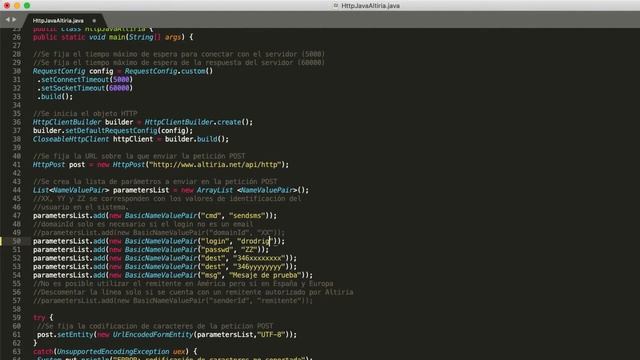Click "builder" variable name on line 36
The height and width of the screenshot is (360, 640).
click(119, 122)
